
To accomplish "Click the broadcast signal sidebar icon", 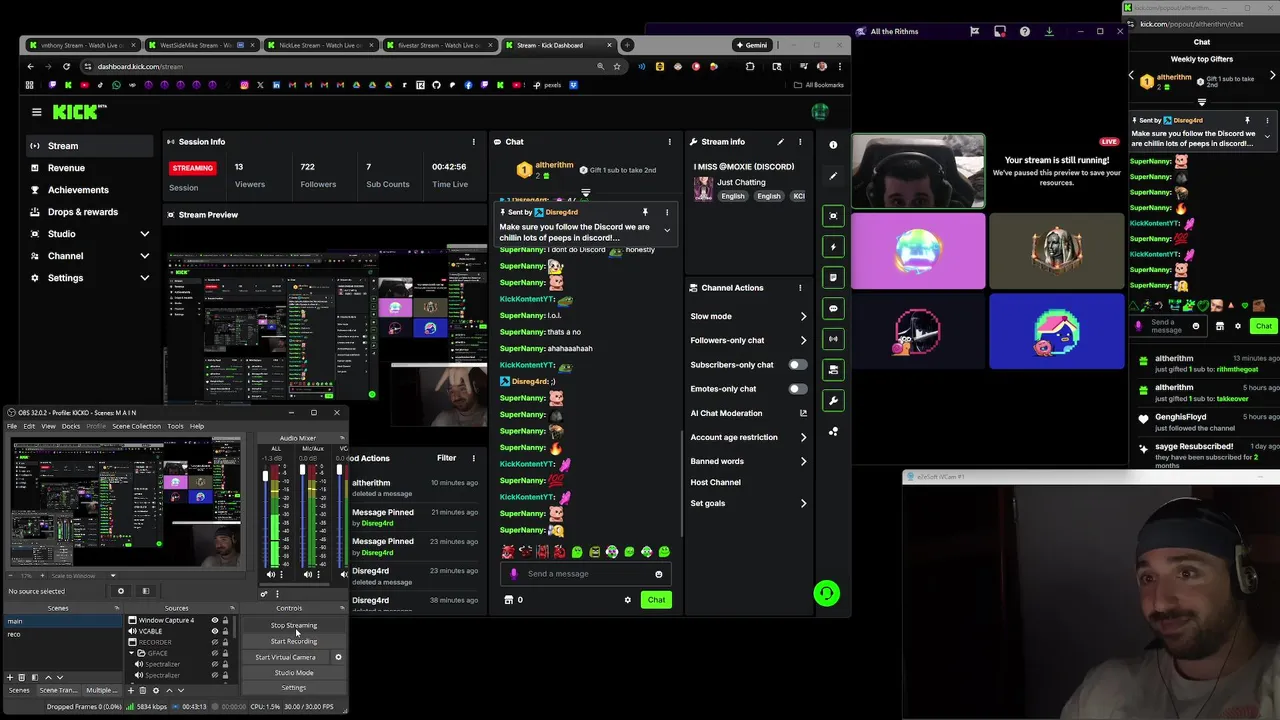I will (833, 339).
